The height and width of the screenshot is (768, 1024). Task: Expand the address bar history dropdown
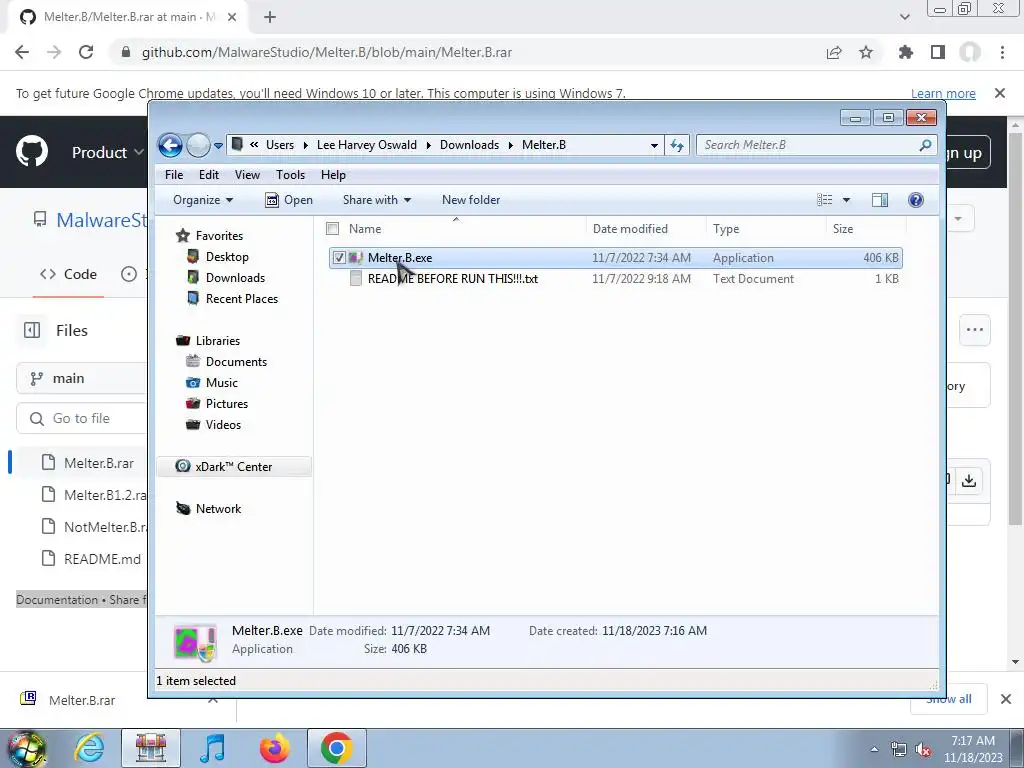[654, 146]
